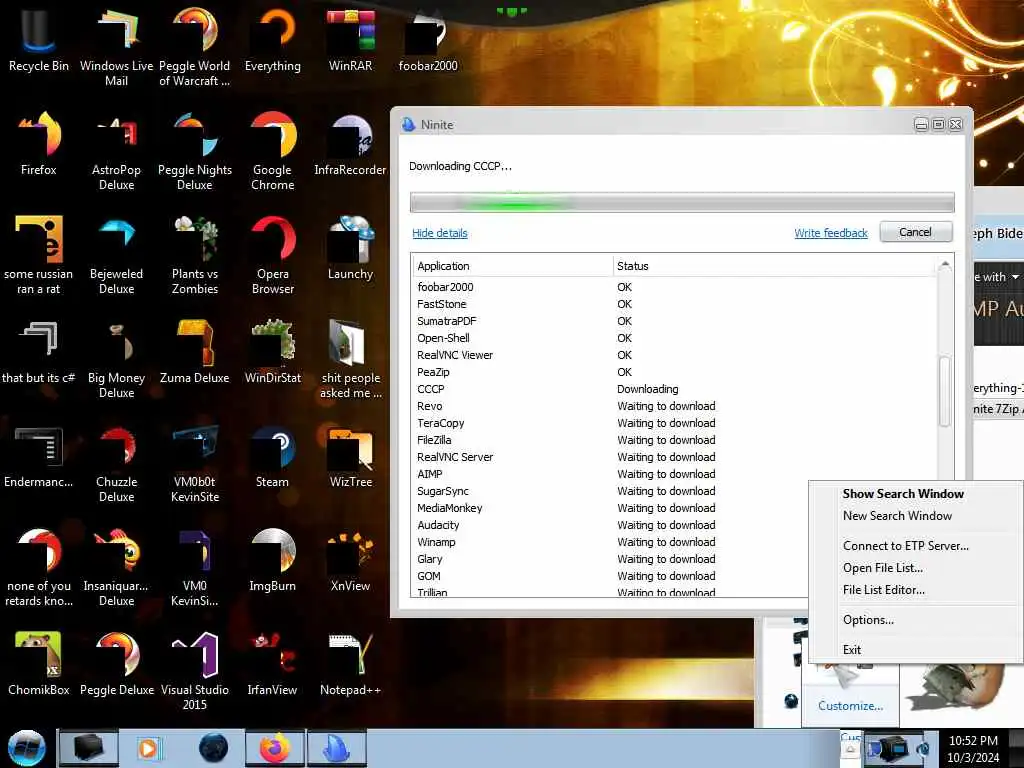Screen dimensions: 1024x768
Task: Choose Exit in tray context menu
Action: click(x=852, y=650)
